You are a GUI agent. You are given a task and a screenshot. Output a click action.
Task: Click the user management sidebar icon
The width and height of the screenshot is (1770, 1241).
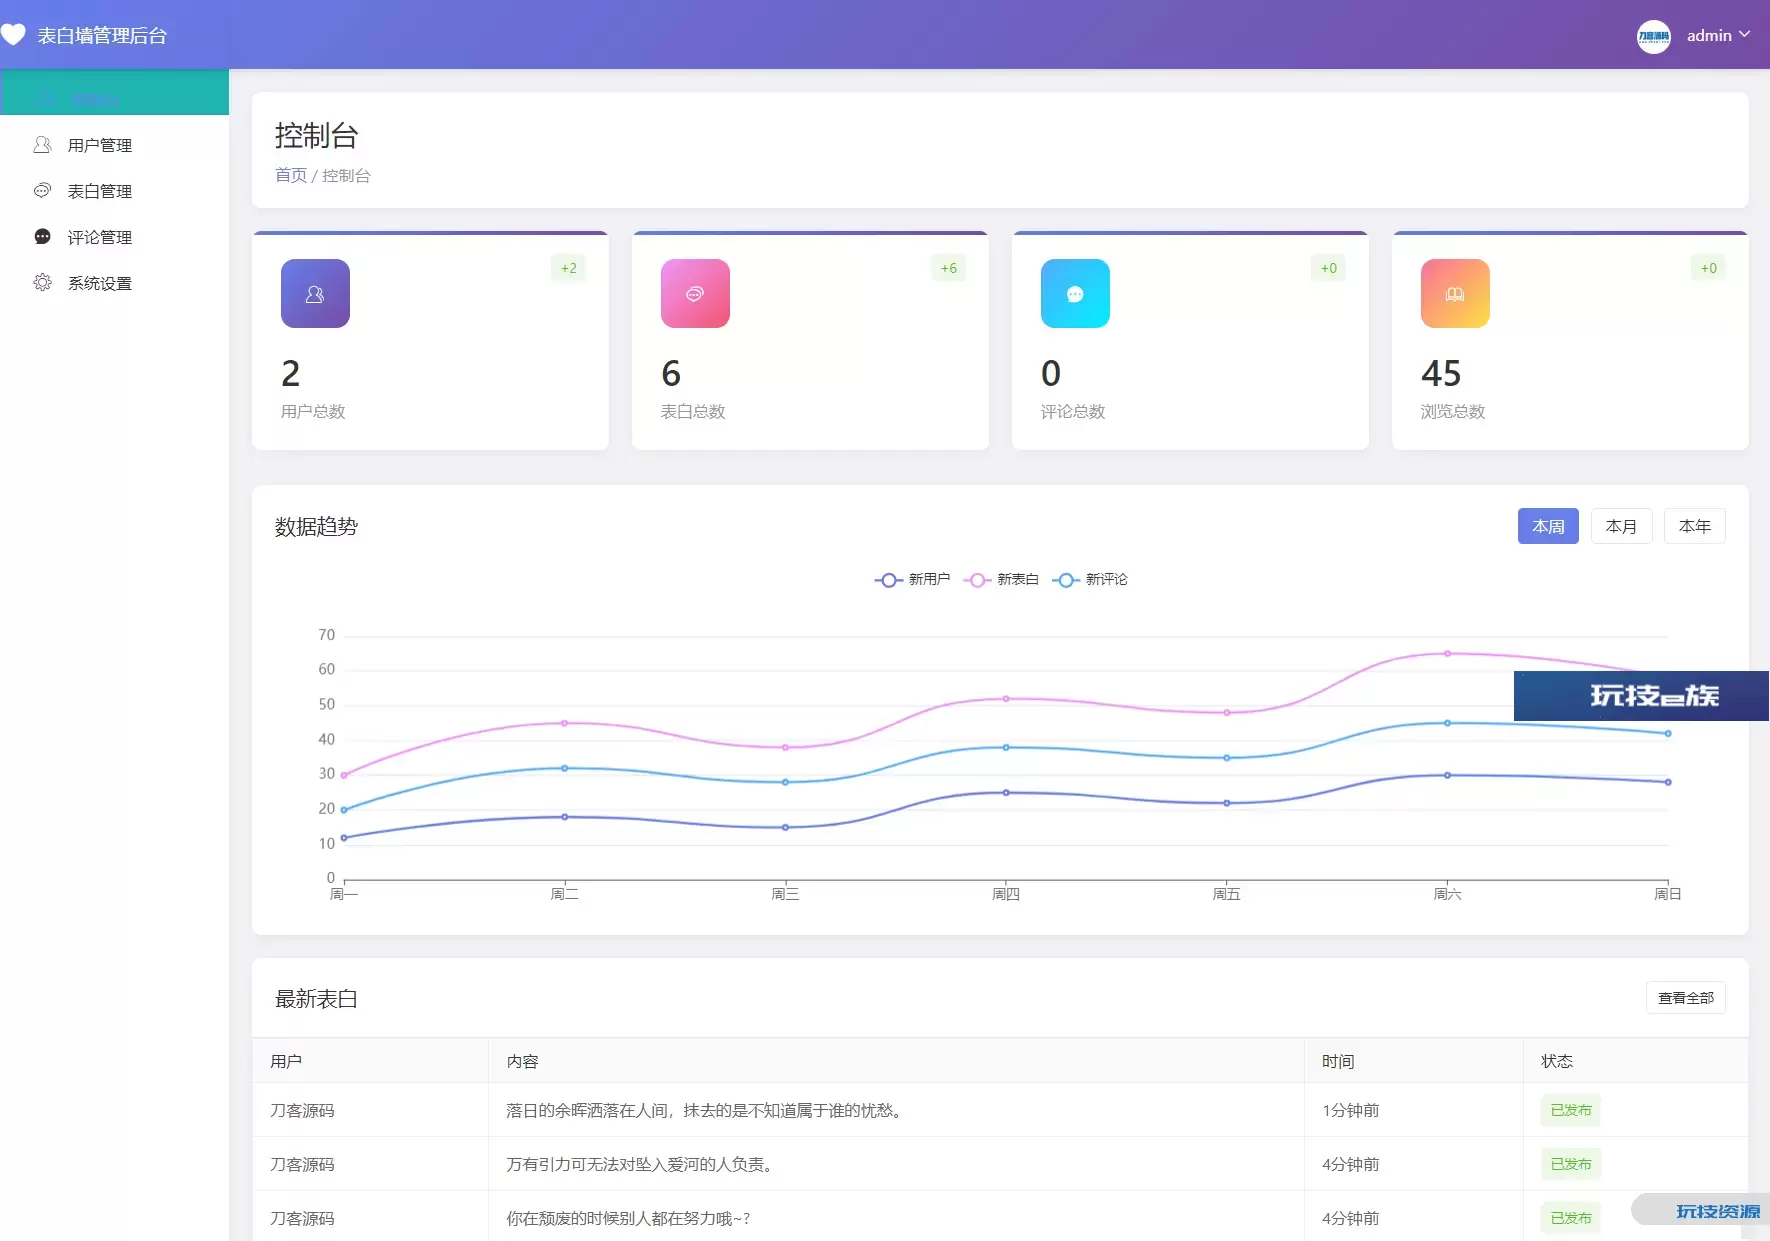(x=42, y=145)
